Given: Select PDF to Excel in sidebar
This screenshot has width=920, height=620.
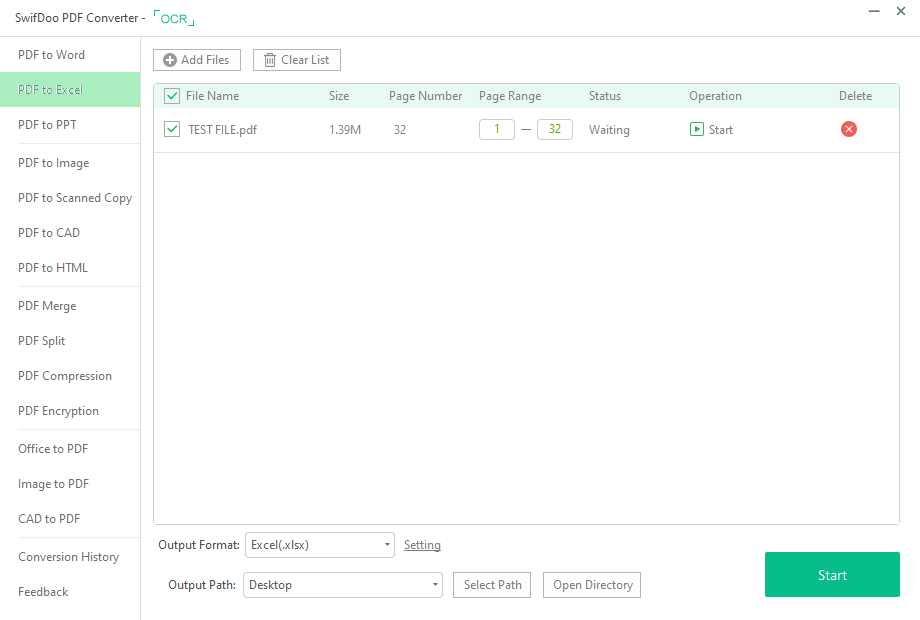Looking at the screenshot, I should coord(70,90).
